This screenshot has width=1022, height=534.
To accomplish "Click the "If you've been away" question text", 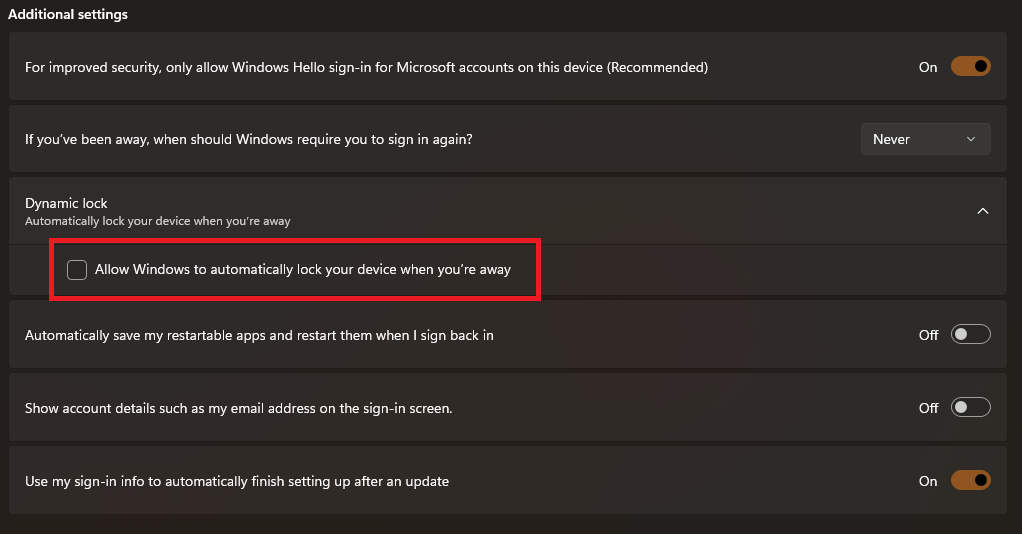I will [x=248, y=139].
